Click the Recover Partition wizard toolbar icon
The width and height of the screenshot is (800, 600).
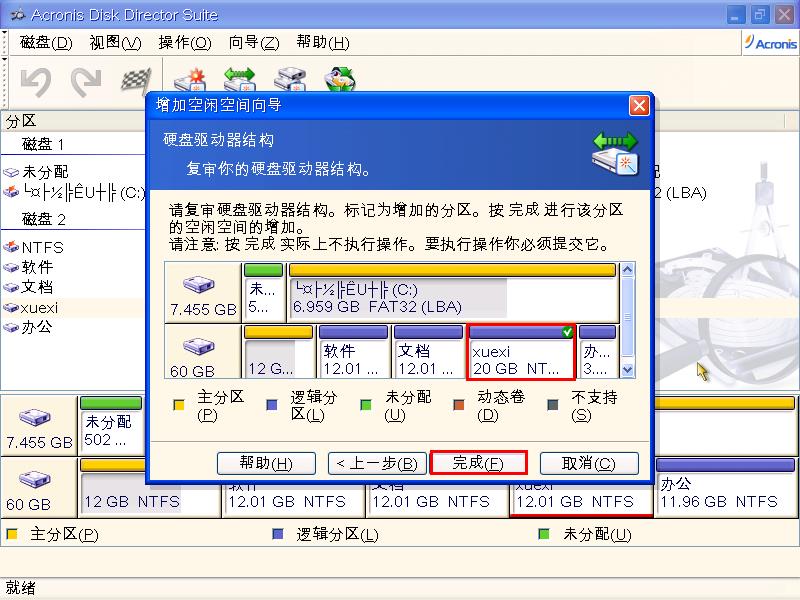340,80
